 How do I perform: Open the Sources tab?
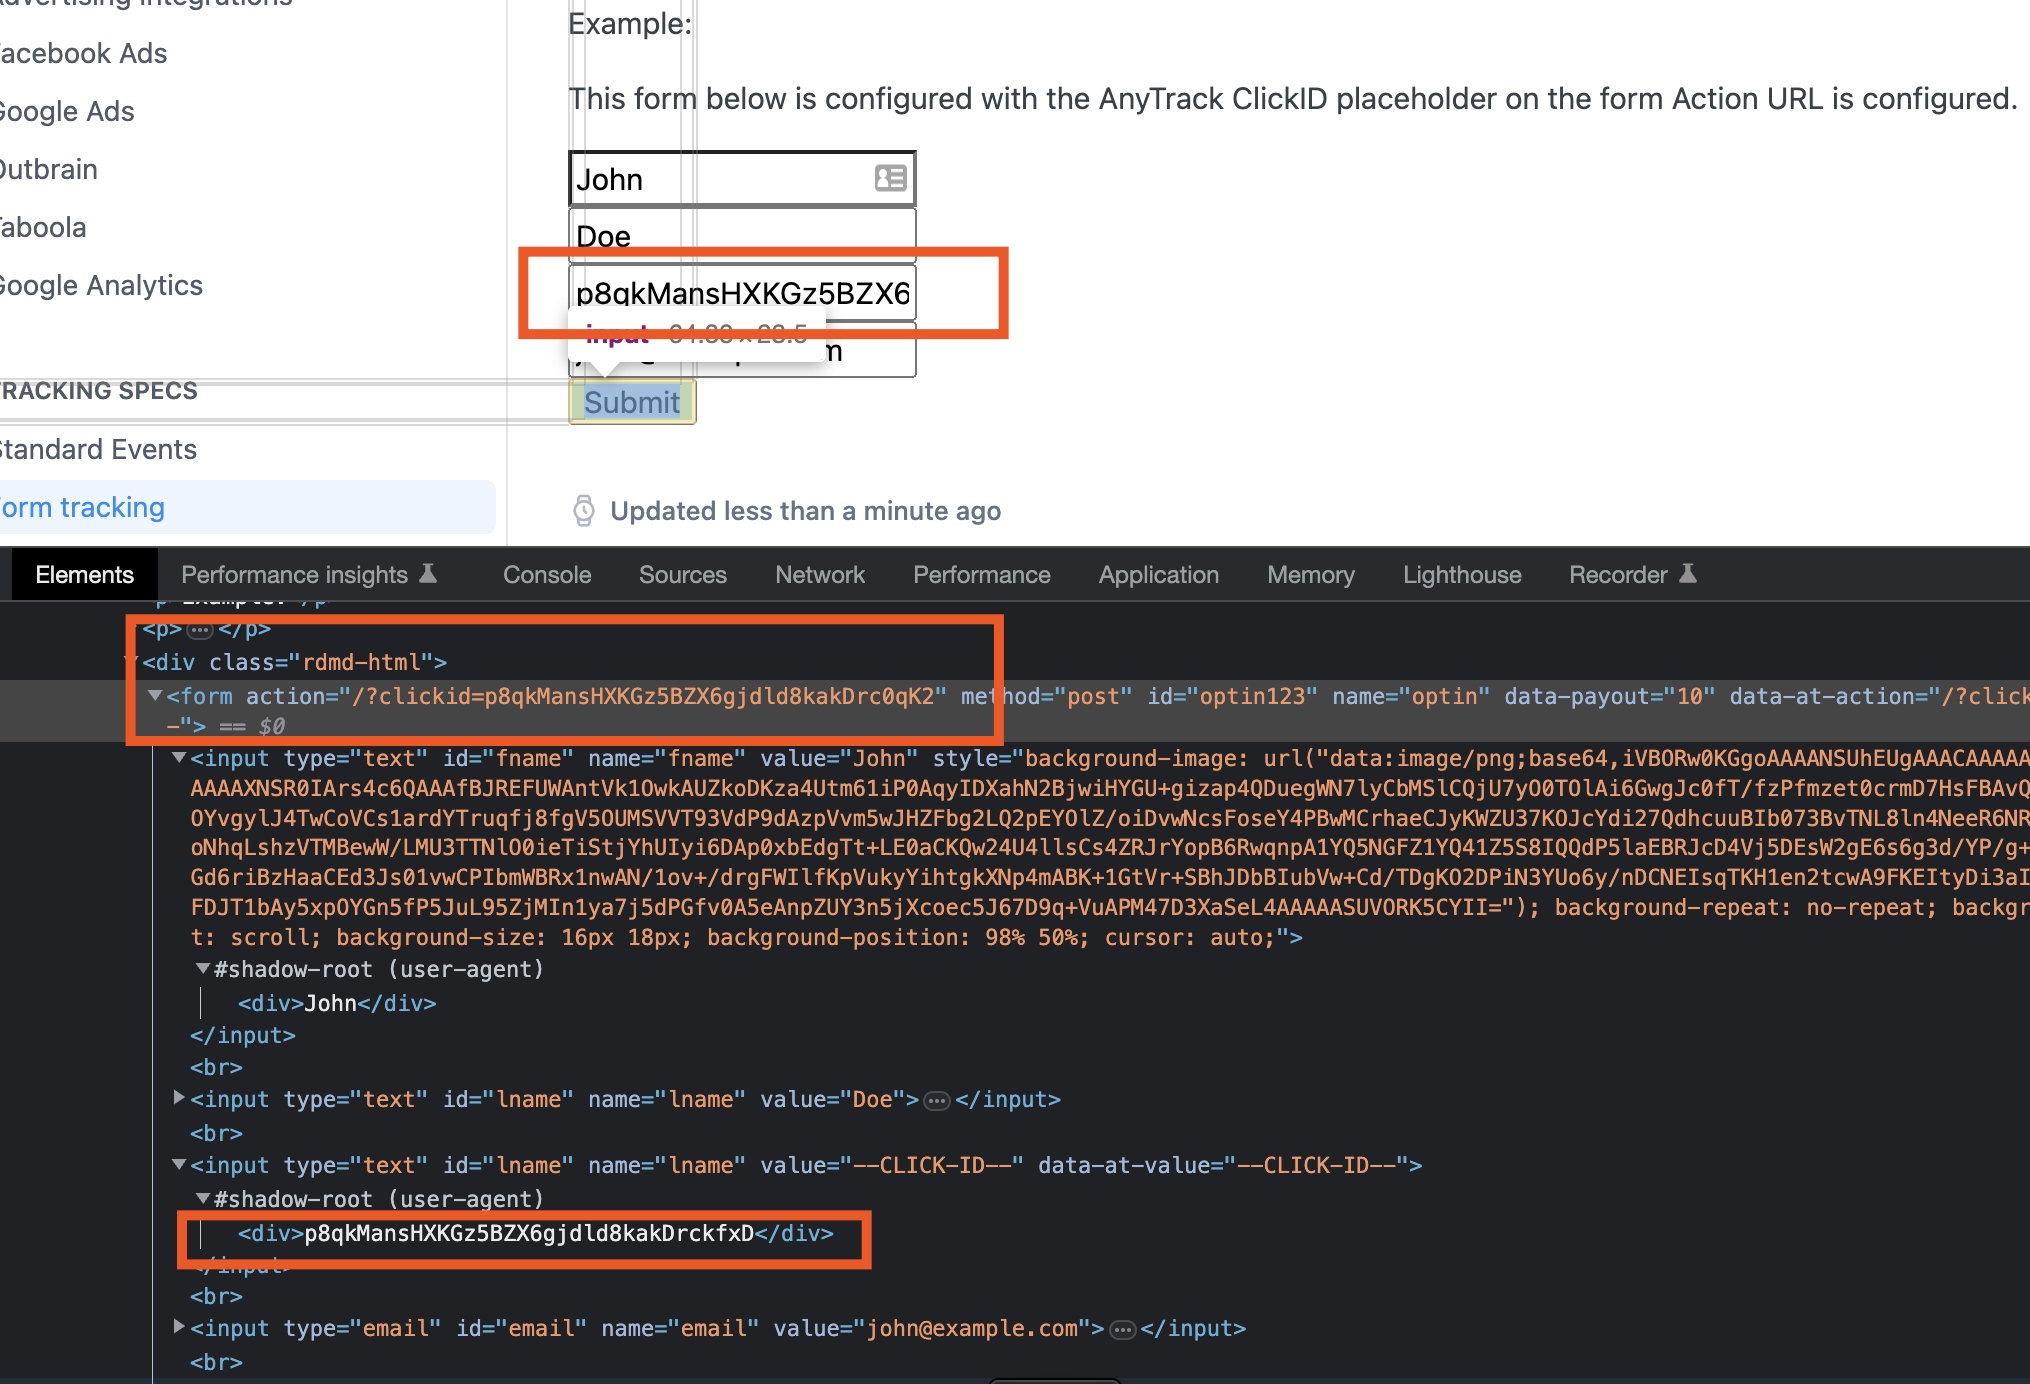(x=682, y=575)
